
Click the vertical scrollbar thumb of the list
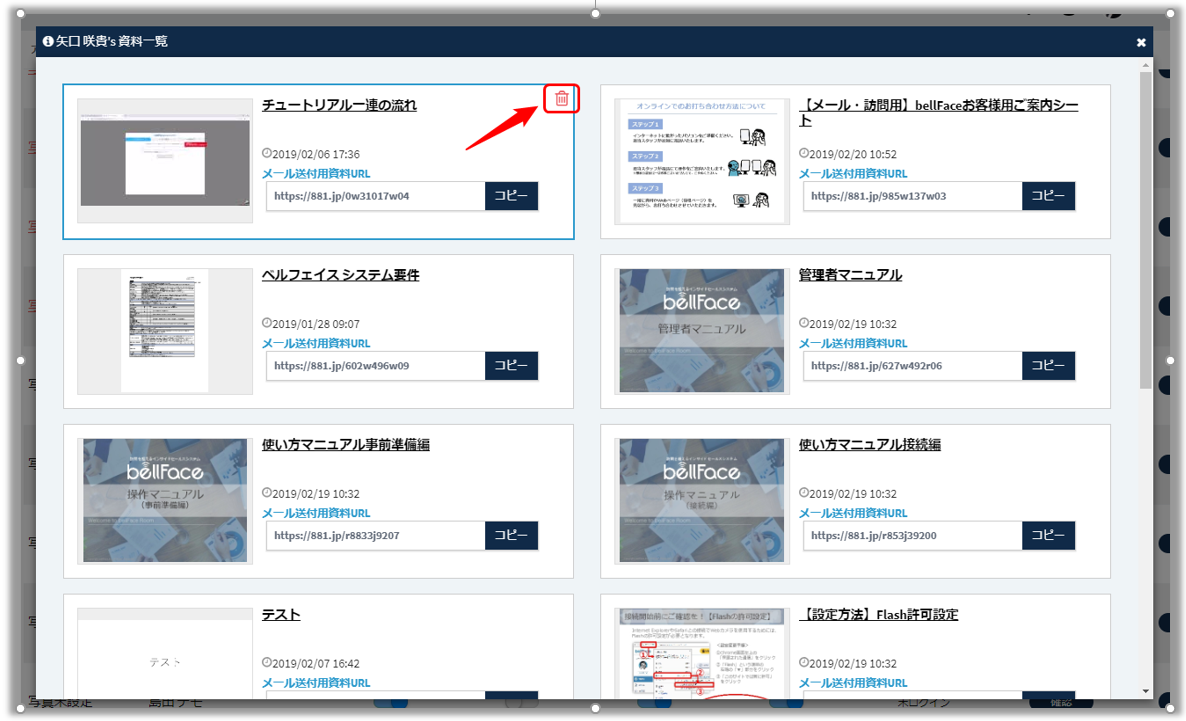1145,231
